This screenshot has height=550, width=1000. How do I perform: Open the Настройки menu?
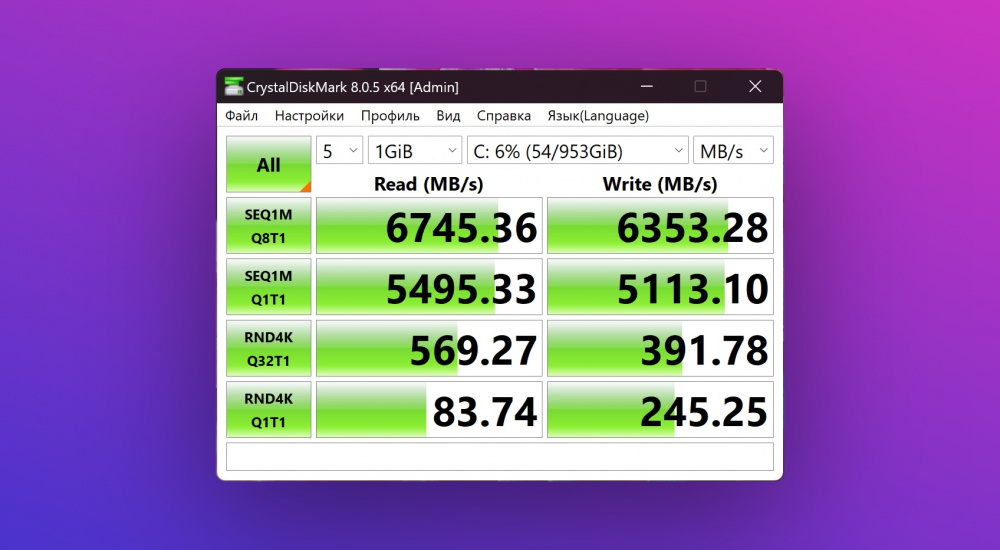coord(309,115)
